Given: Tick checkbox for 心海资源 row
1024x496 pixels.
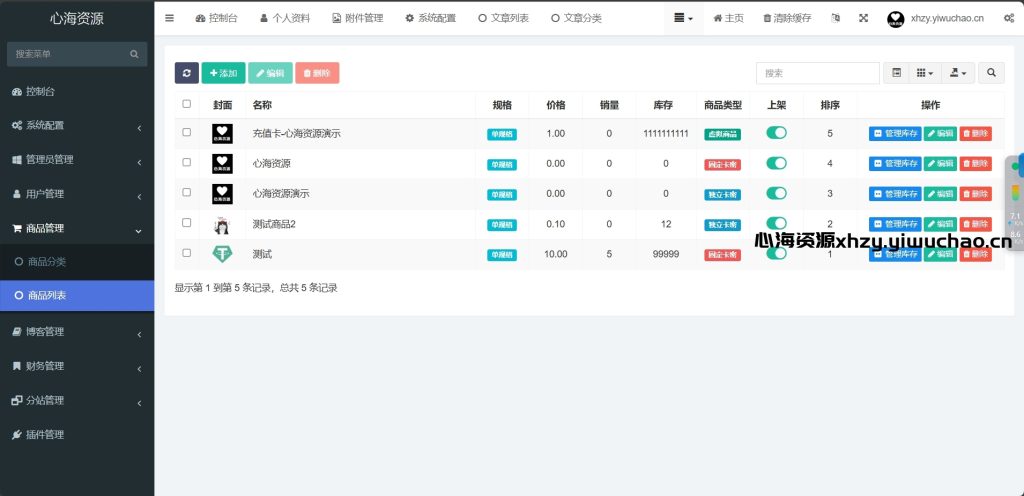Looking at the screenshot, I should 187,162.
